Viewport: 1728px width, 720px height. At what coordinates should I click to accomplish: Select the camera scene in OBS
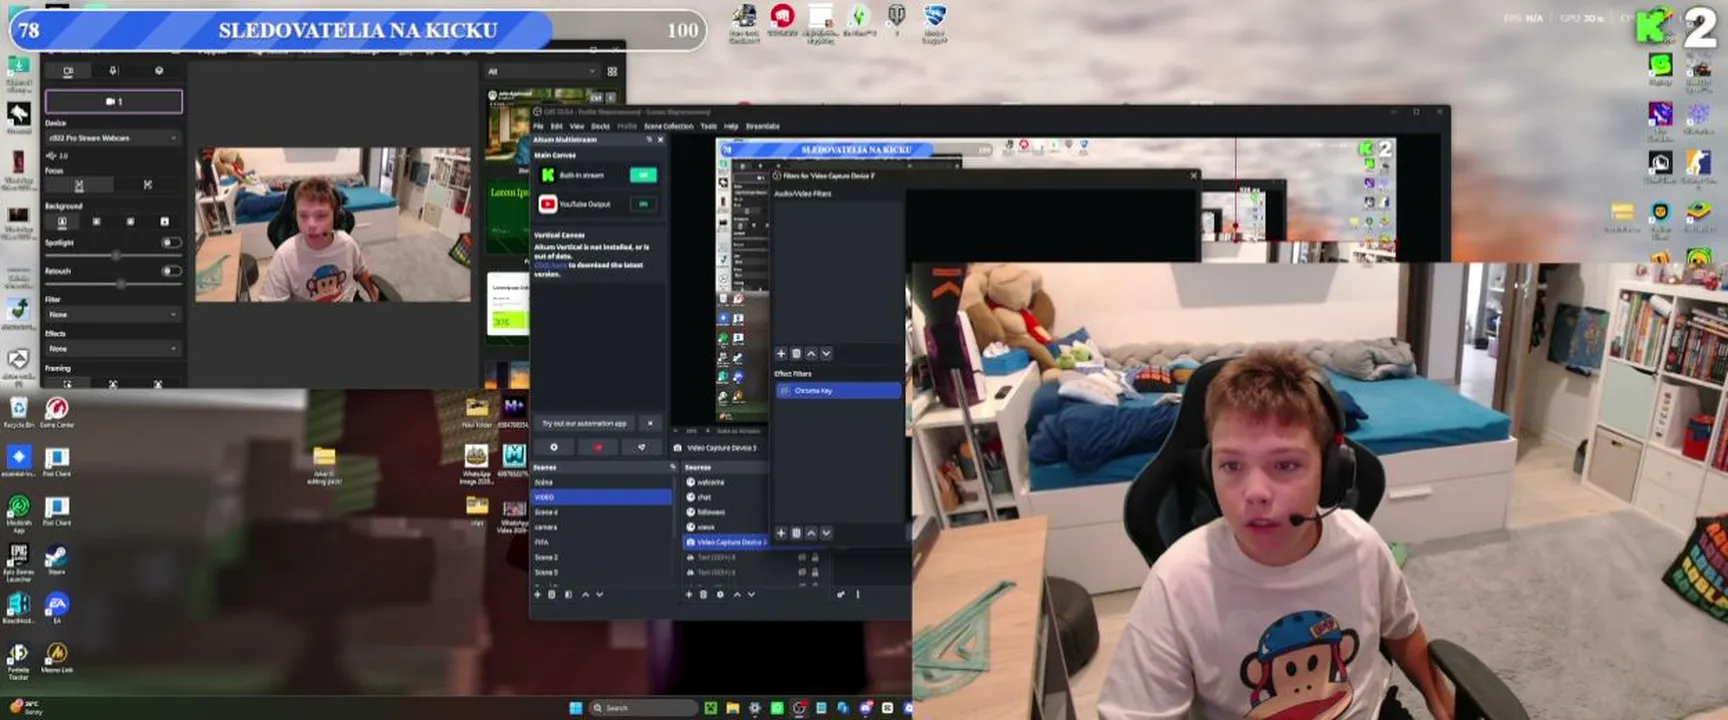(x=601, y=527)
